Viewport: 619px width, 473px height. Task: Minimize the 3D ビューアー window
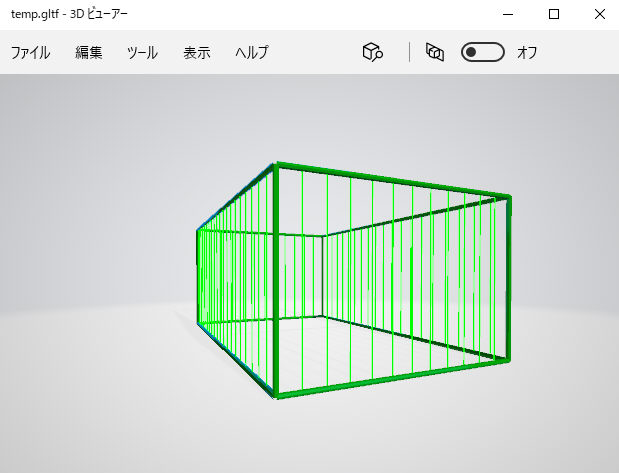(x=509, y=14)
